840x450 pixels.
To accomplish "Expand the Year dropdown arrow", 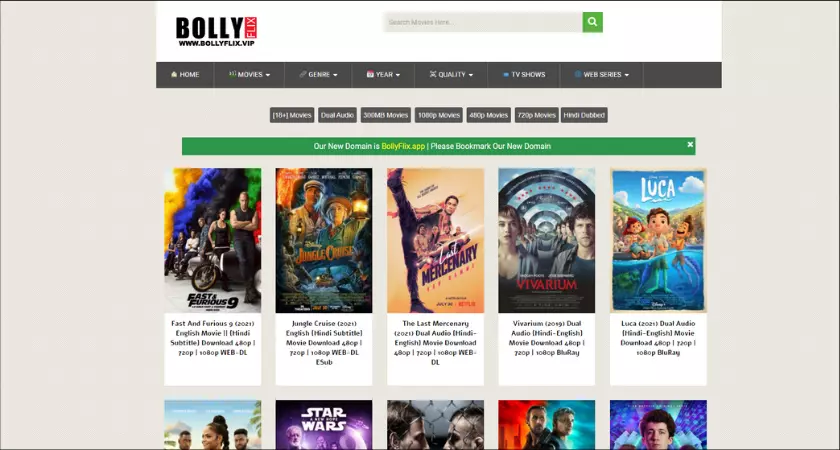I will 398,75.
